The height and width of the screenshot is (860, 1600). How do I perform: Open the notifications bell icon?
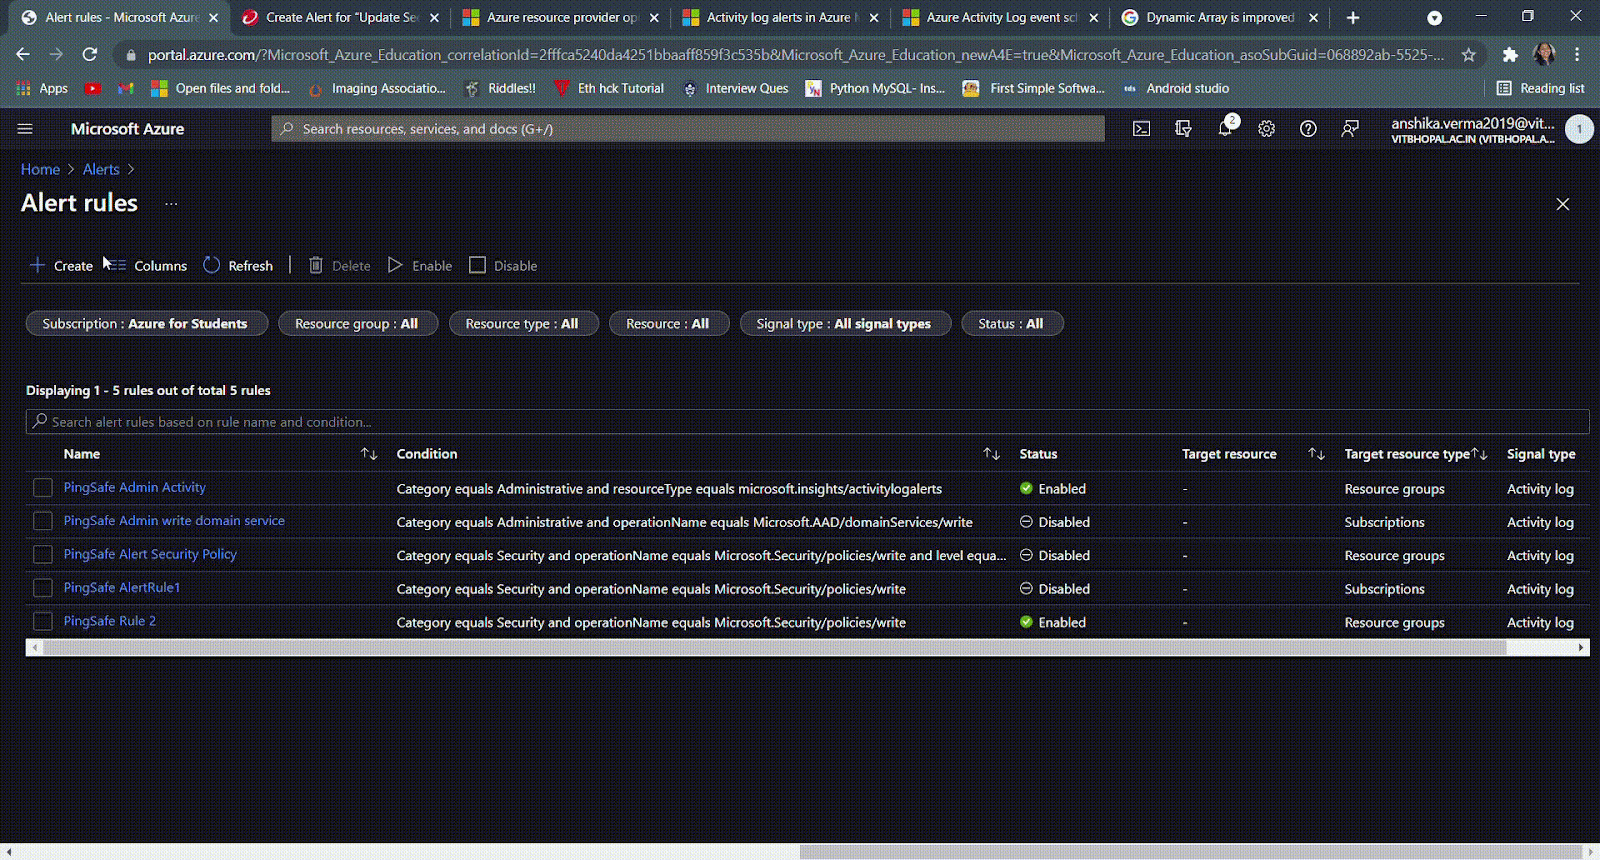pos(1225,129)
